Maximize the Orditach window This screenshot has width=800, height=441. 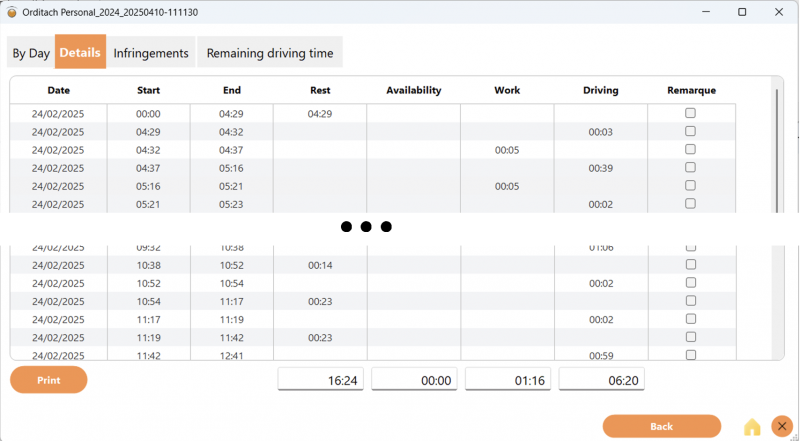(x=742, y=12)
